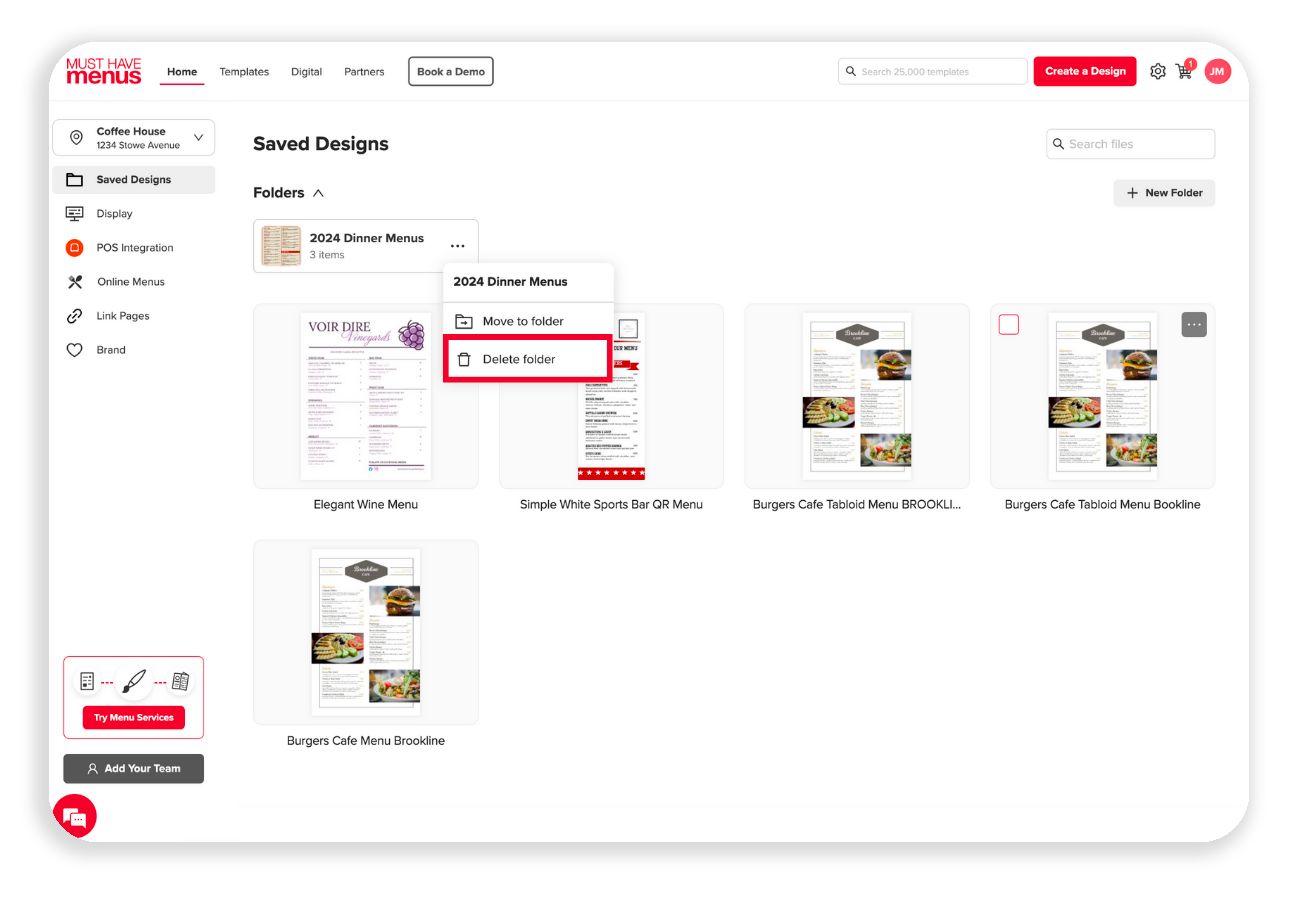Click Try Menu Services button
This screenshot has width=1300, height=900.
134,717
